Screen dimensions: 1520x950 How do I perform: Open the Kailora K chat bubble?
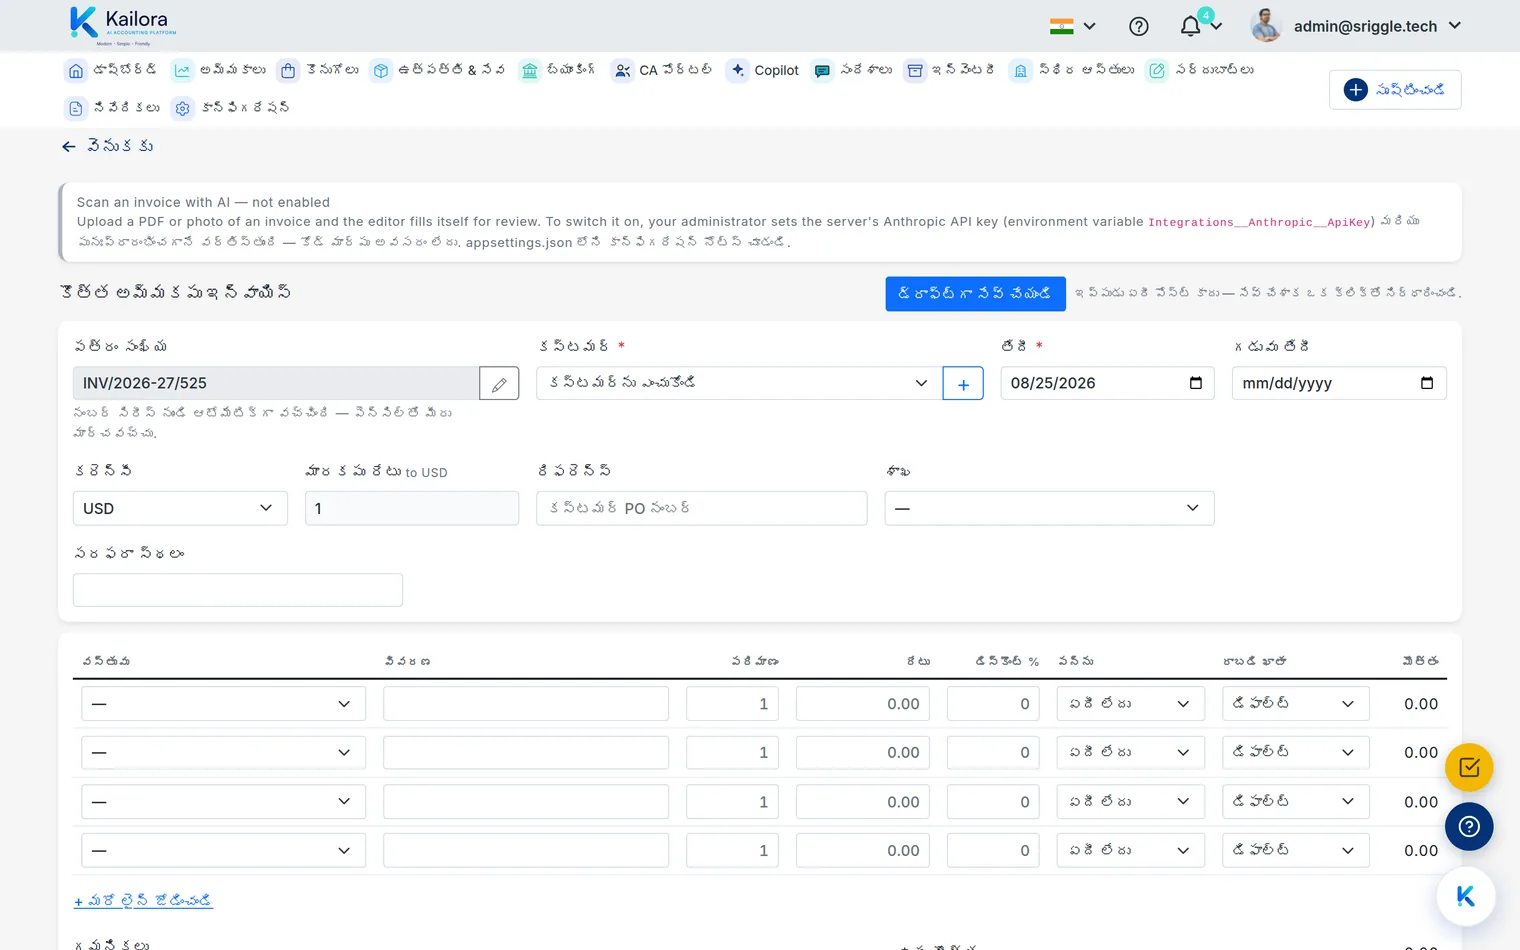point(1466,897)
